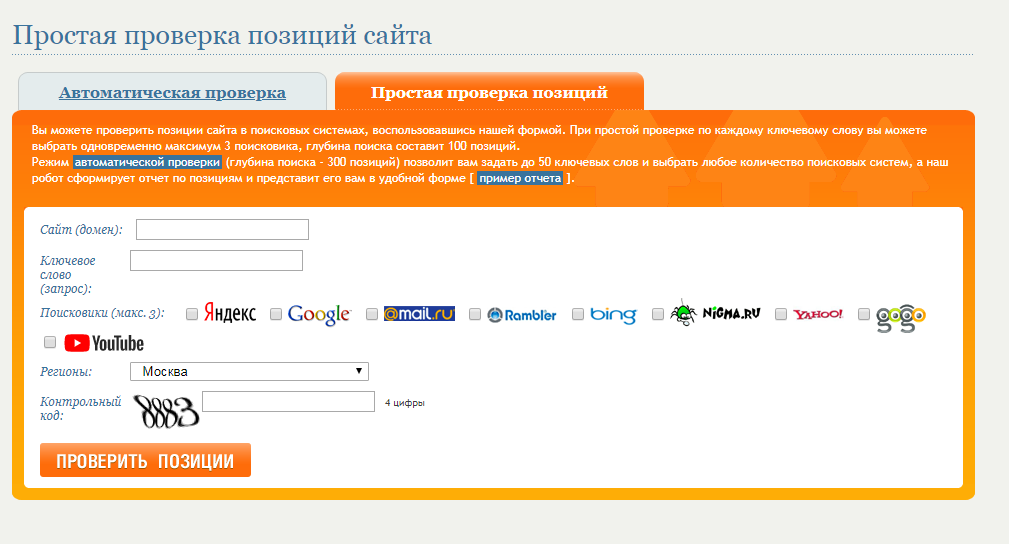The image size is (1009, 544).
Task: Switch to Автоматическая проверка tab
Action: pos(172,93)
